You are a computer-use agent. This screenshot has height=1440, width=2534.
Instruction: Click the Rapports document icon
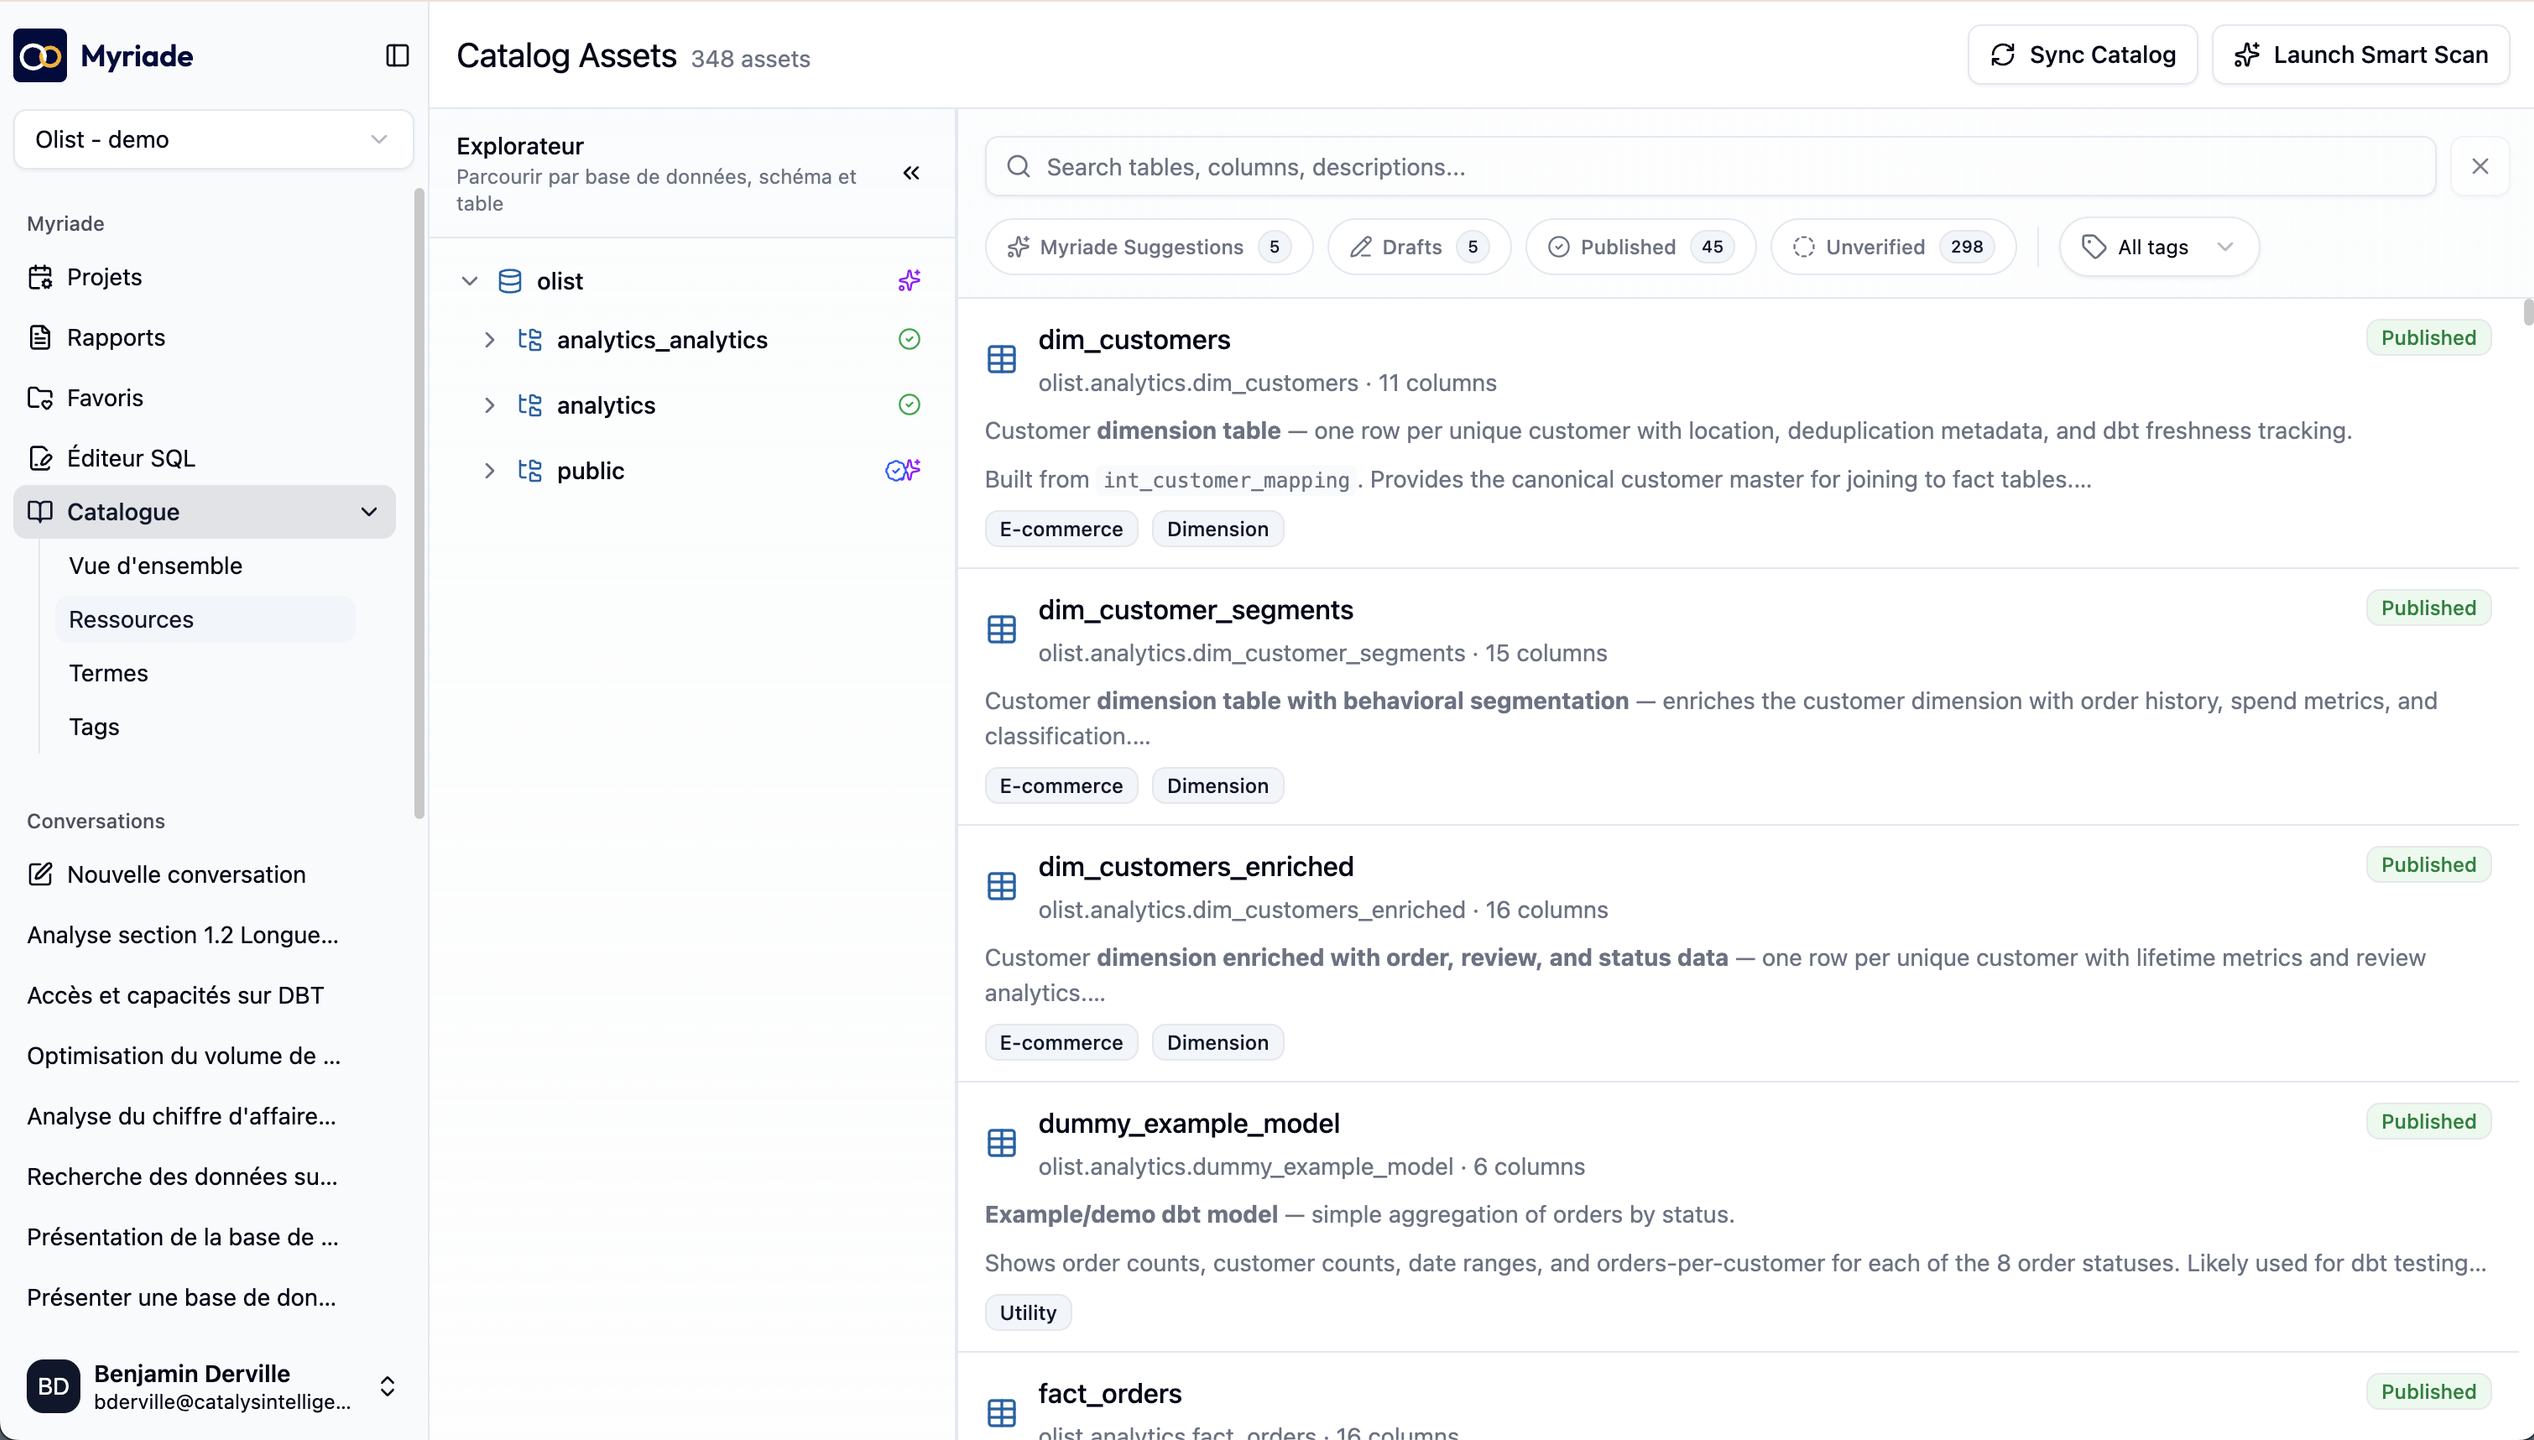40,338
